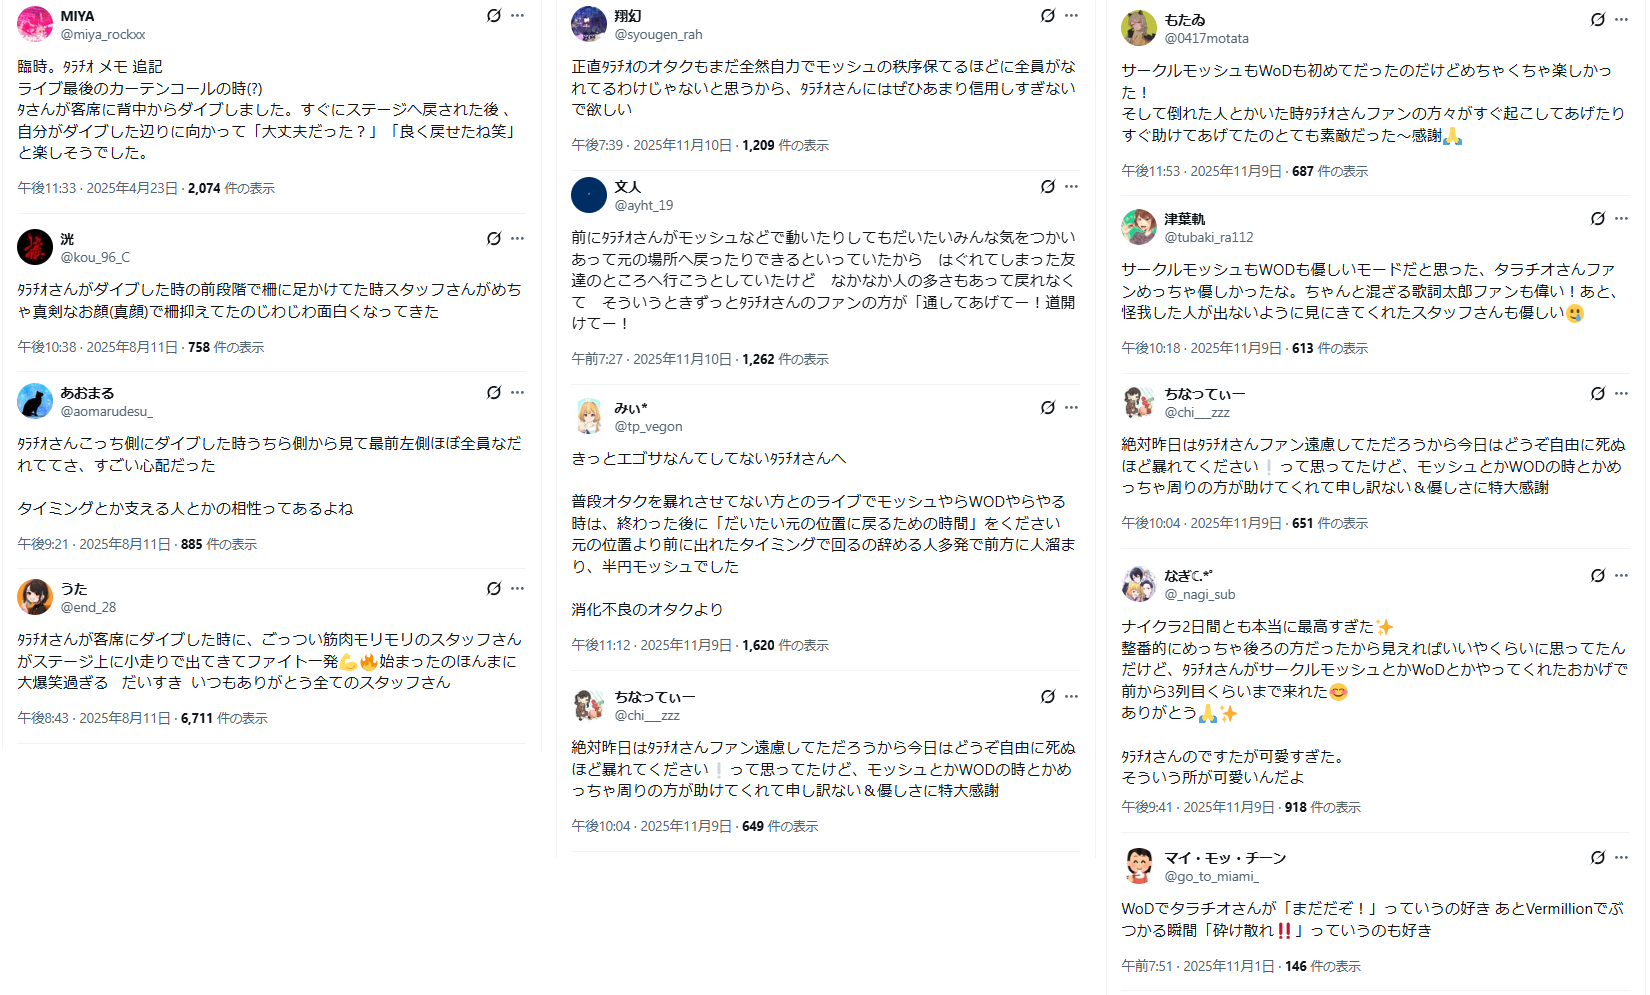Screen dimensions: 1650x995
Task: Expand more options on みい*'s post
Action: pos(1071,408)
